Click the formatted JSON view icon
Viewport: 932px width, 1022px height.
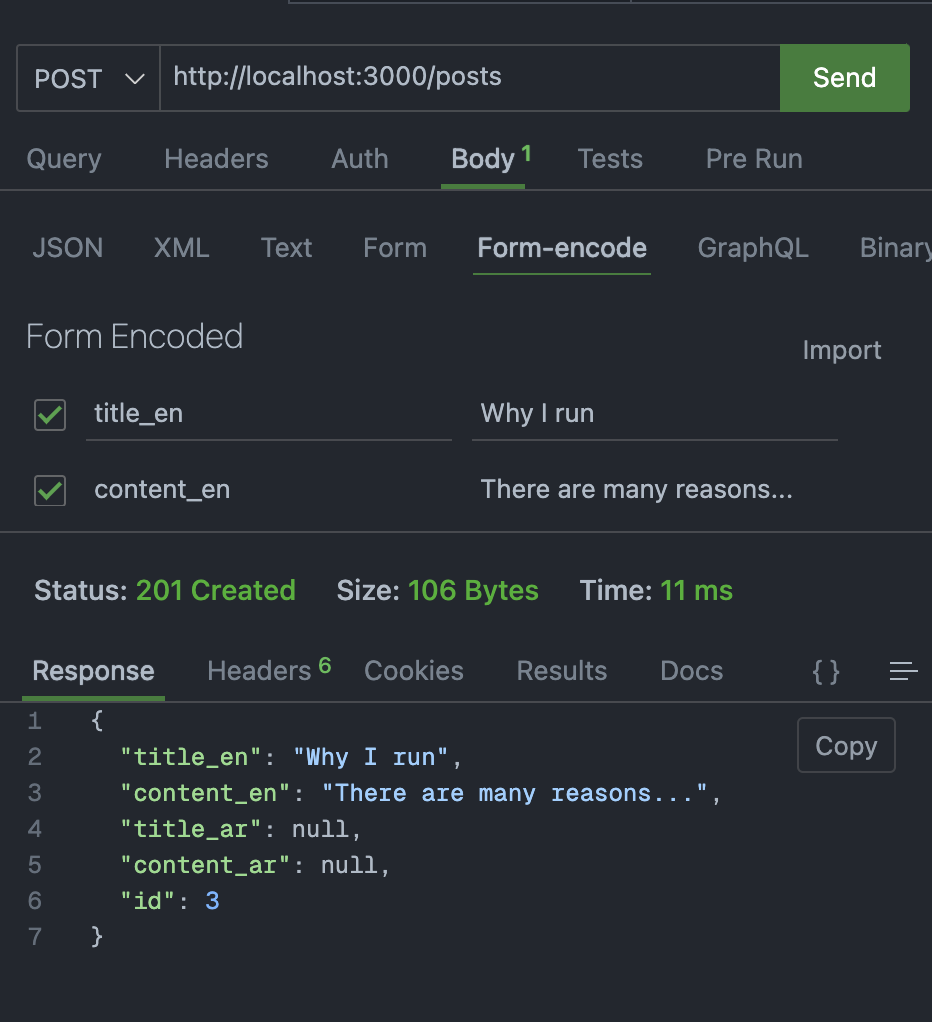click(826, 671)
